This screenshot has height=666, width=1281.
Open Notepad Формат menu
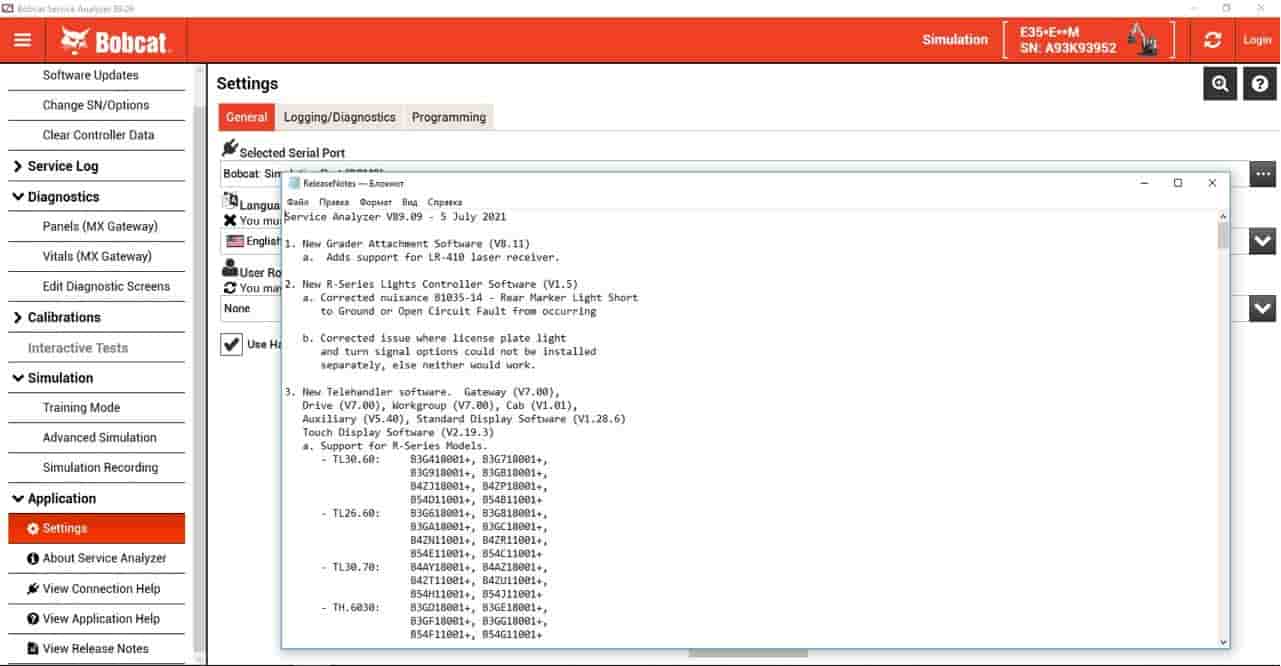click(376, 202)
